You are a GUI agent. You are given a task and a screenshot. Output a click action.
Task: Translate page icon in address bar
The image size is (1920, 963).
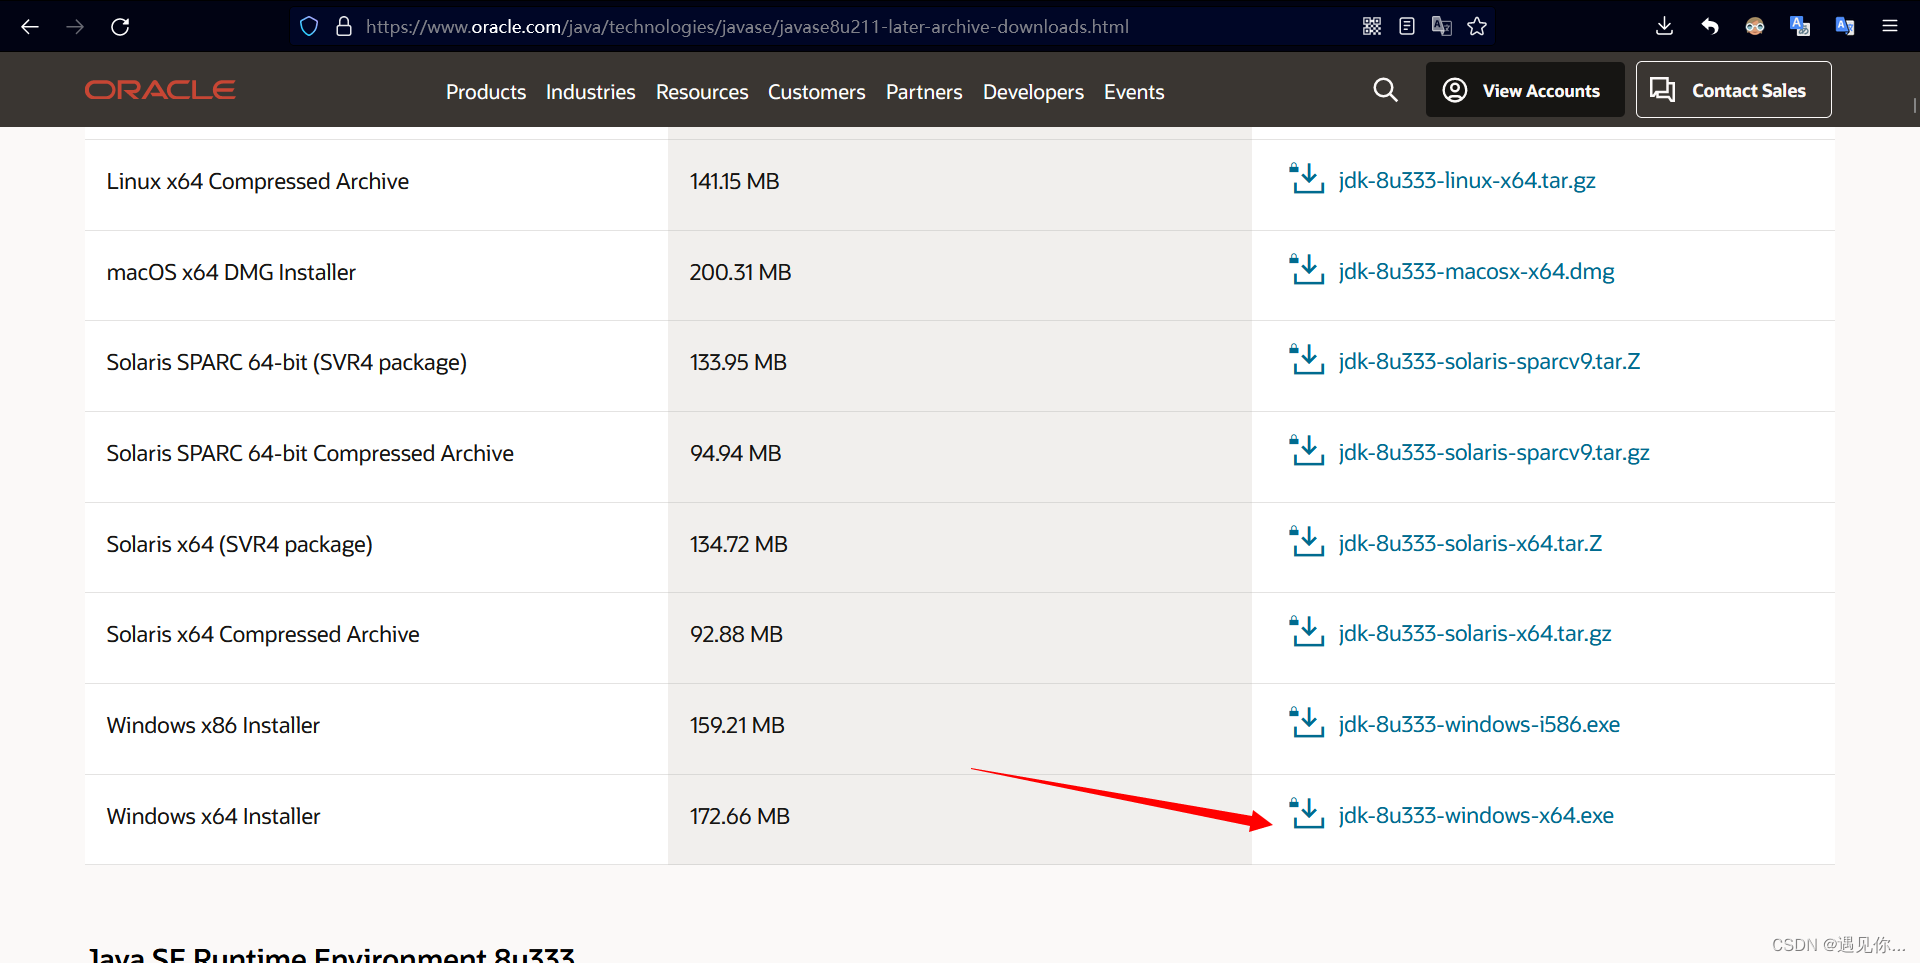pyautogui.click(x=1442, y=27)
